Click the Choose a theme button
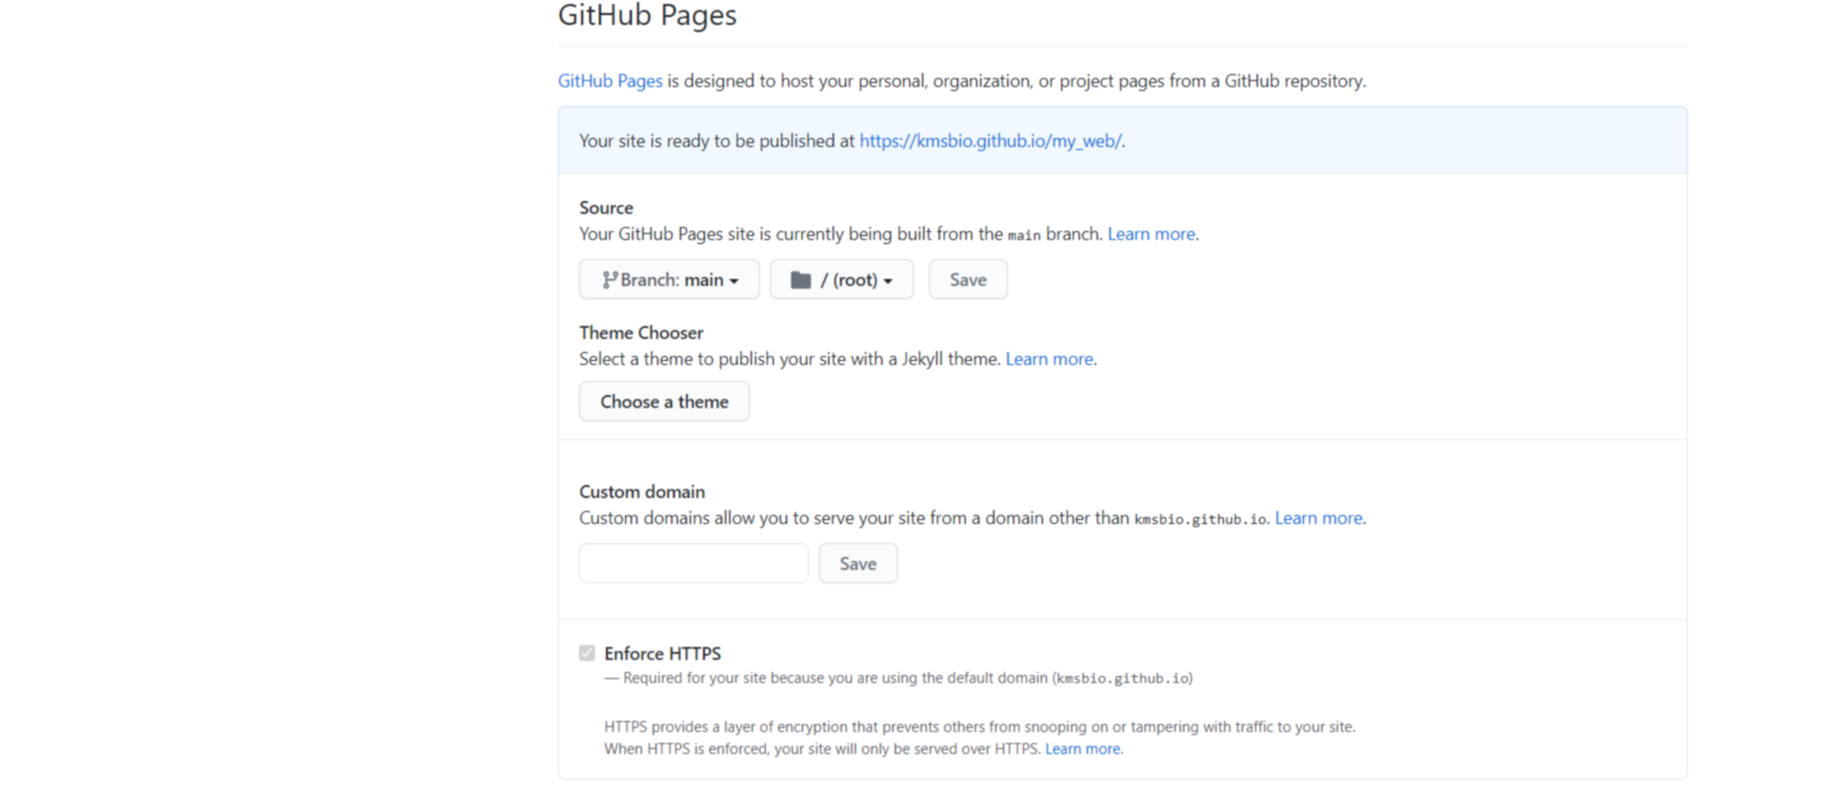The image size is (1833, 802). click(x=664, y=402)
